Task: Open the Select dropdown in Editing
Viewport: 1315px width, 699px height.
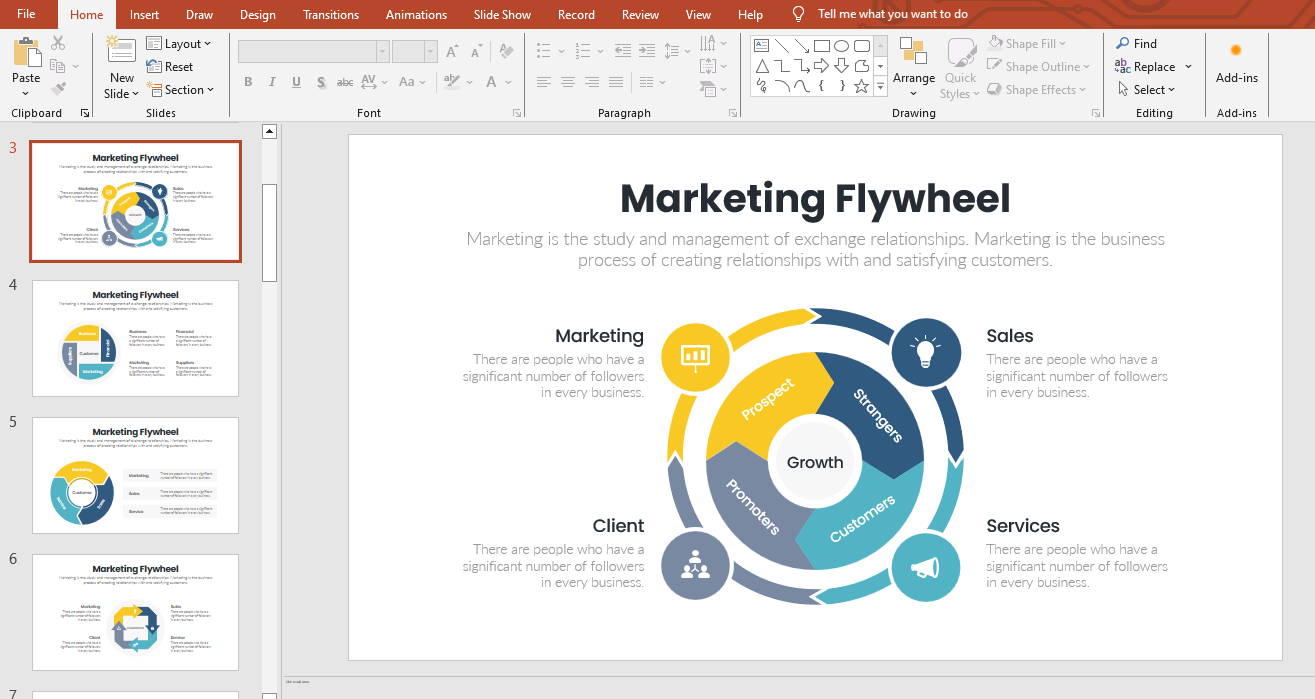Action: 1145,90
